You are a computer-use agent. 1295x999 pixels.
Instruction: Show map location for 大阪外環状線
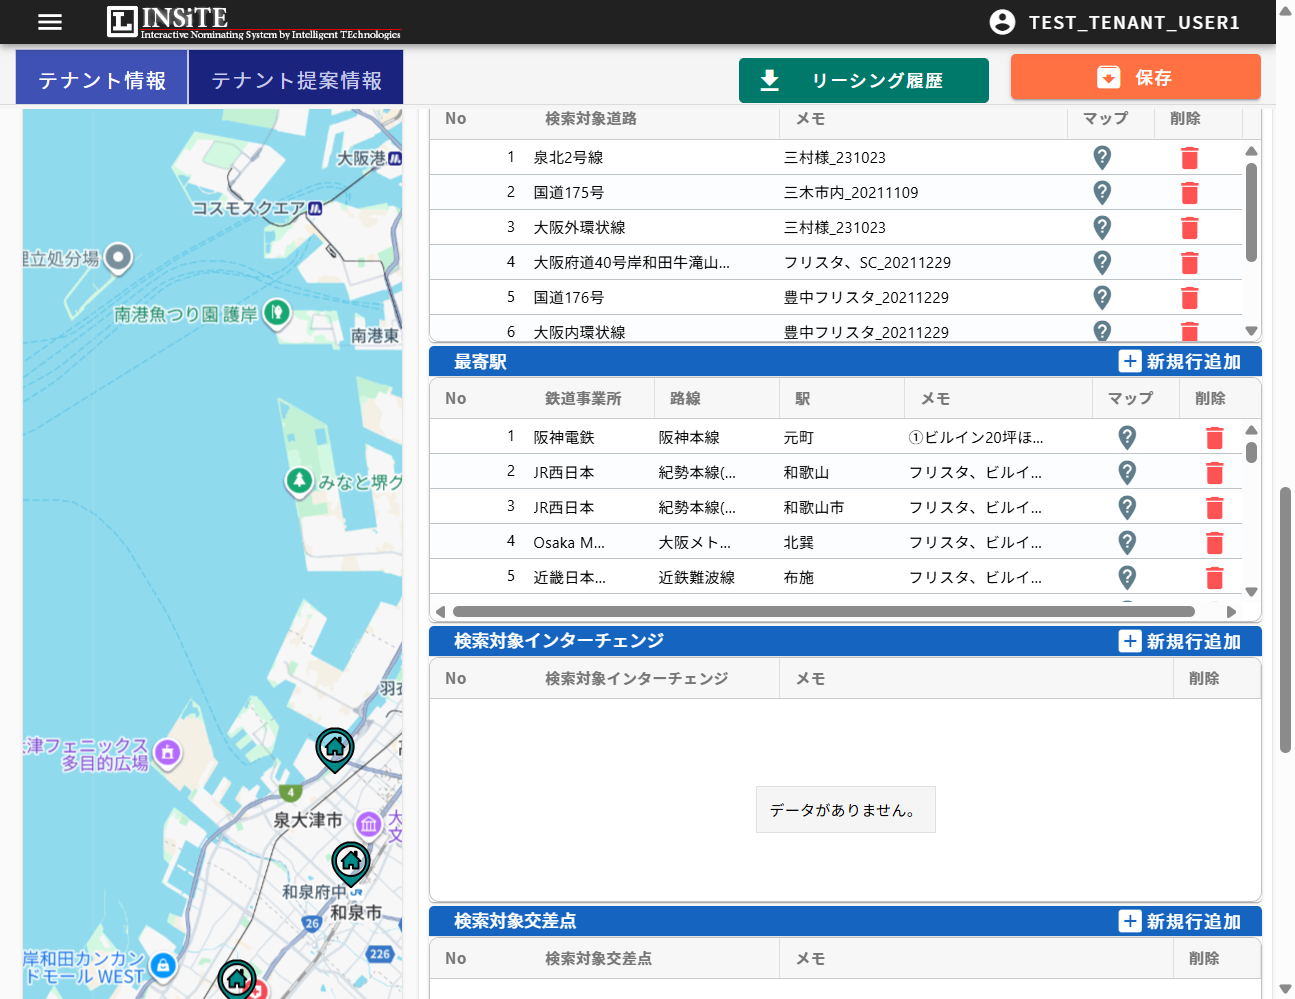tap(1101, 227)
